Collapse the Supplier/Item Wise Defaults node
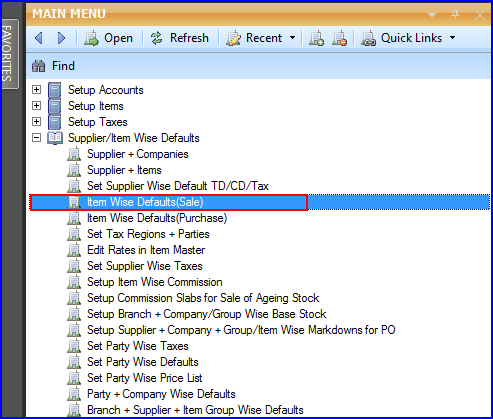This screenshot has width=493, height=419. point(36,138)
